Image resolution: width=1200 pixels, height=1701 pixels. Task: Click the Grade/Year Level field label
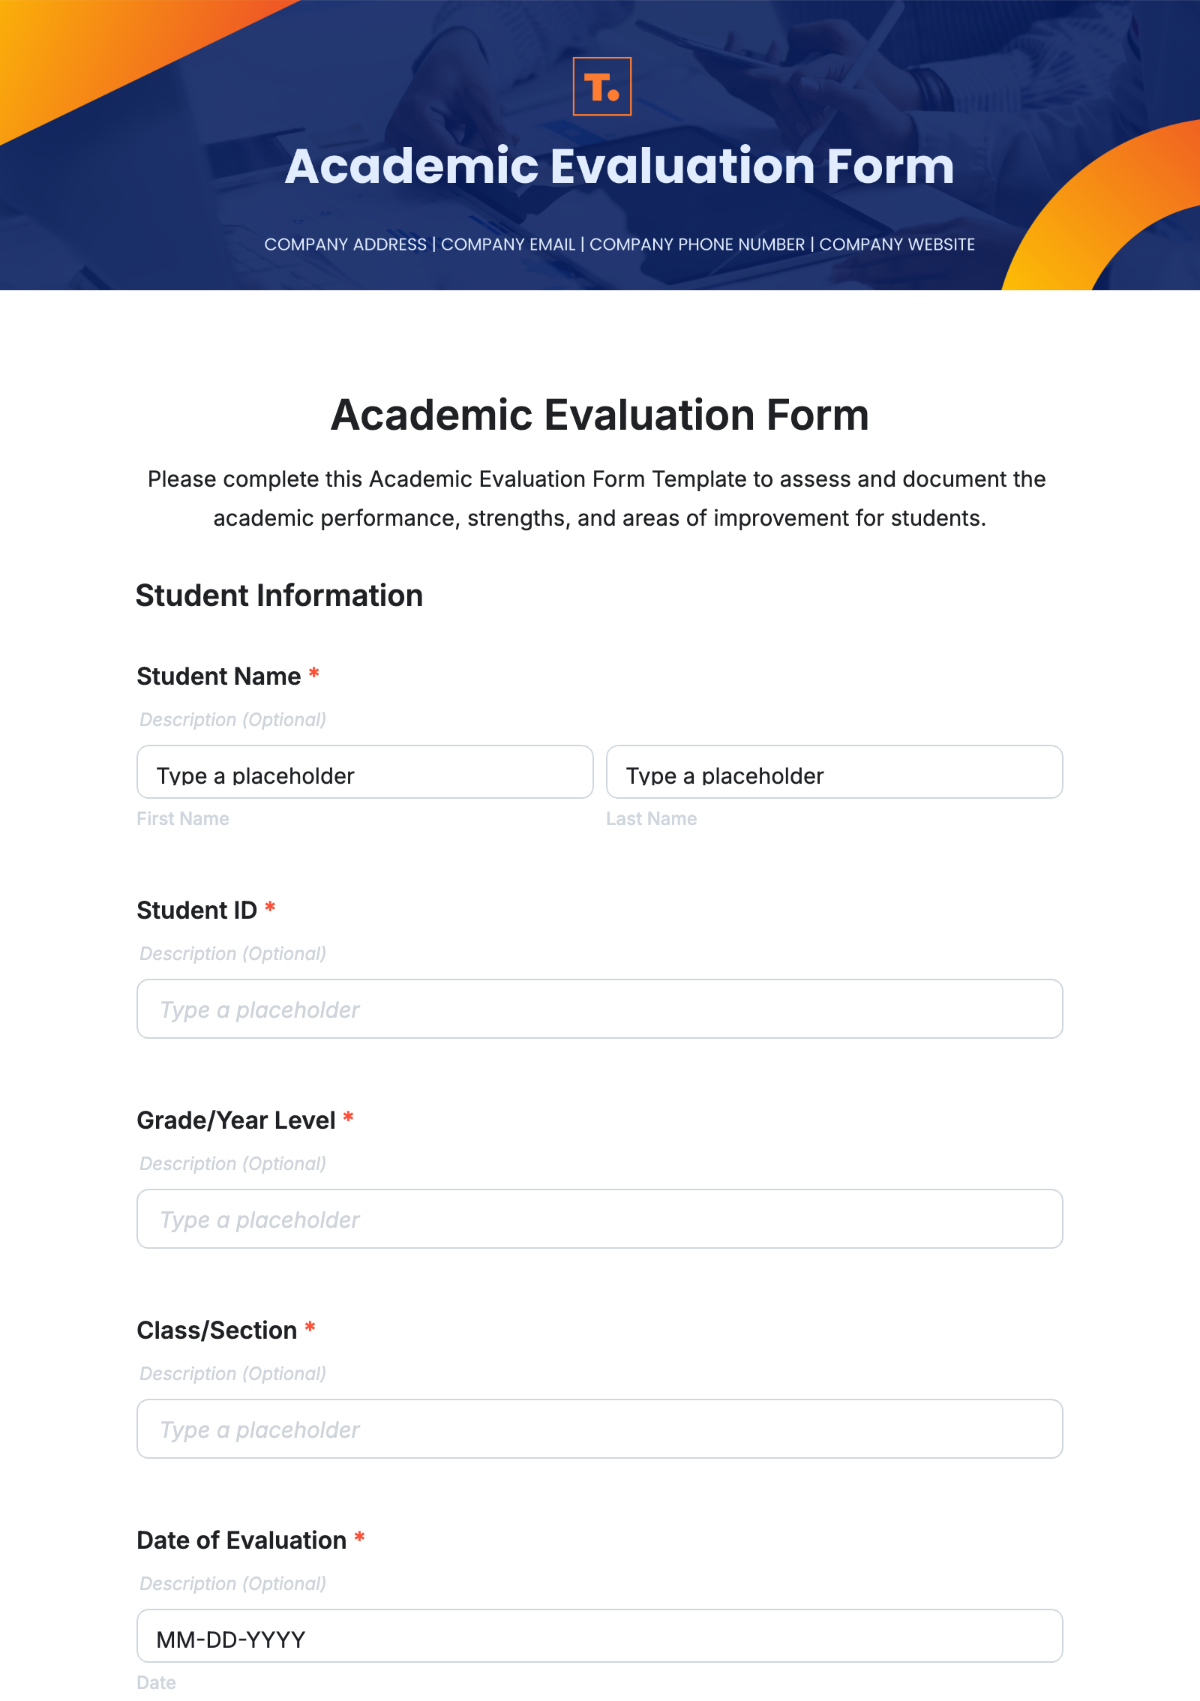236,1120
